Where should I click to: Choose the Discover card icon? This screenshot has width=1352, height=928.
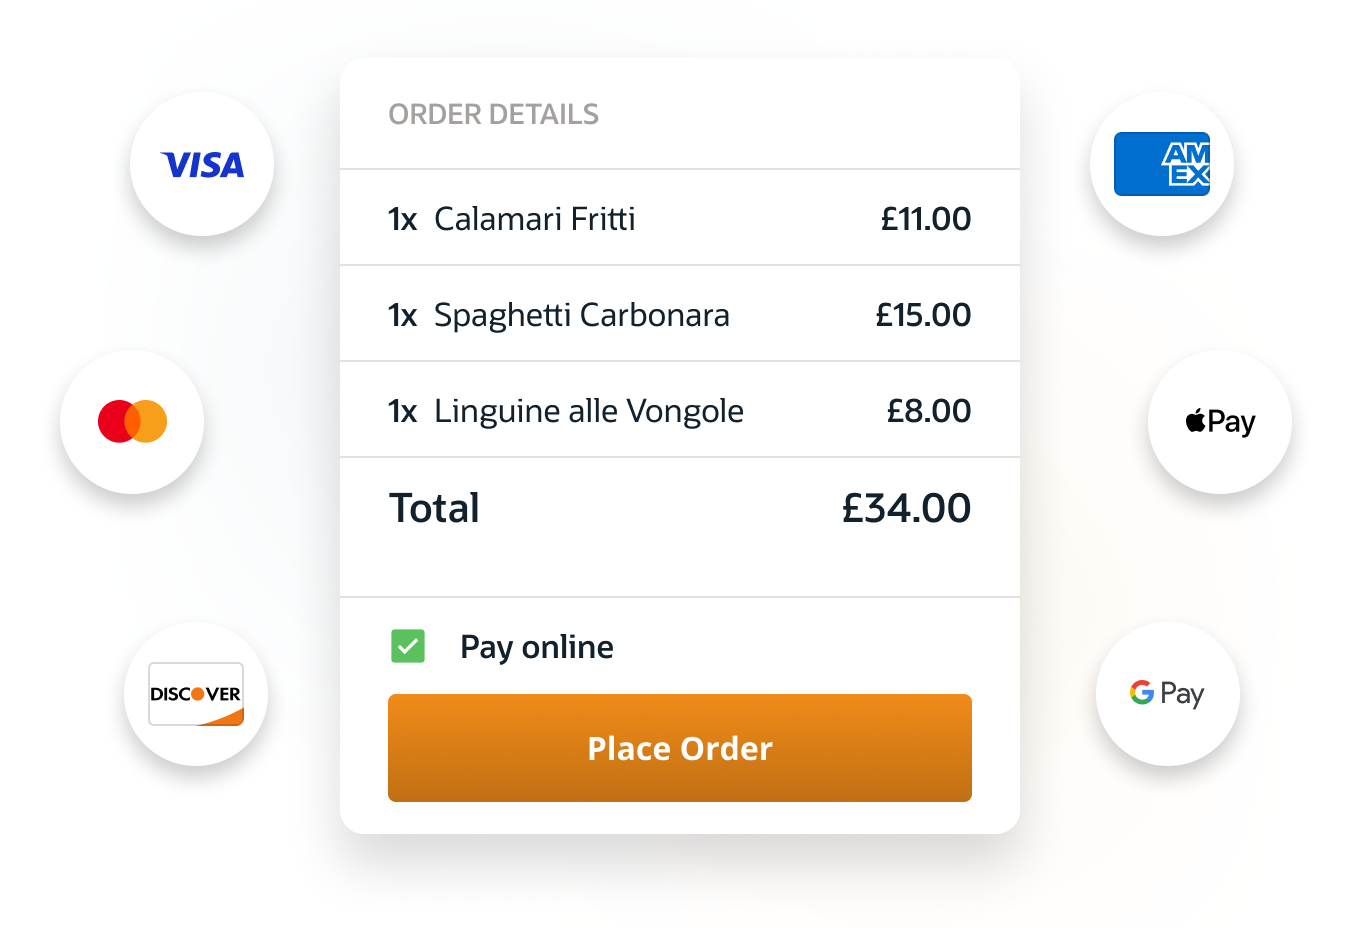tap(196, 694)
